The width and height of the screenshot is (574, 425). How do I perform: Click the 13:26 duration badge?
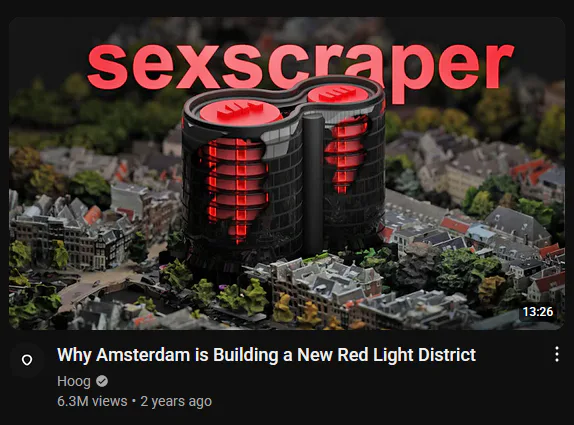pyautogui.click(x=537, y=312)
